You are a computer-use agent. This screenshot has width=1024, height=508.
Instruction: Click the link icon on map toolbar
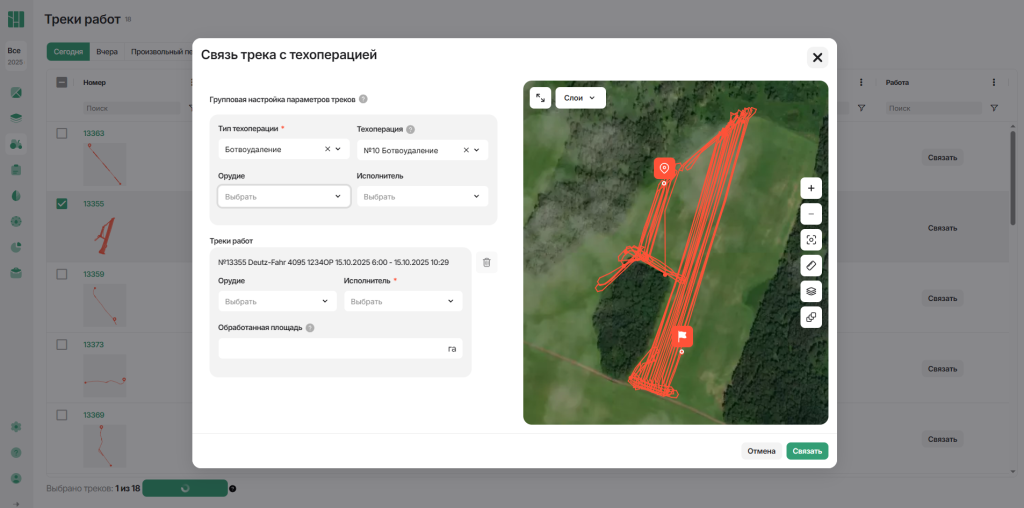pyautogui.click(x=811, y=317)
